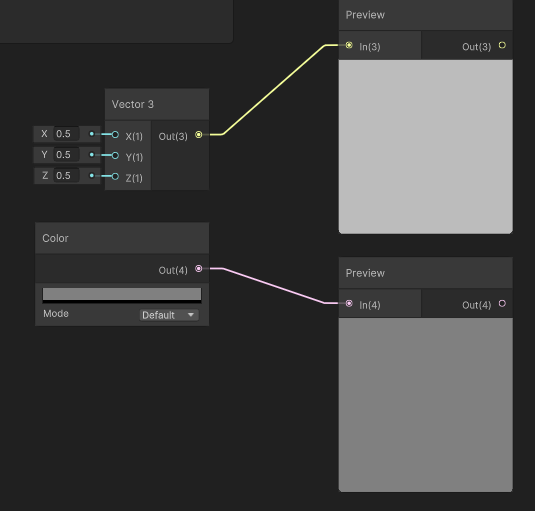
Task: Click the dark gray bottom preview thumbnail
Action: coord(425,405)
